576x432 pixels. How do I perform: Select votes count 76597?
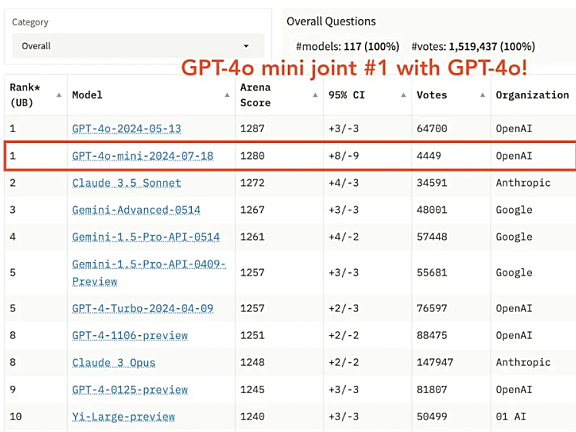pos(432,308)
